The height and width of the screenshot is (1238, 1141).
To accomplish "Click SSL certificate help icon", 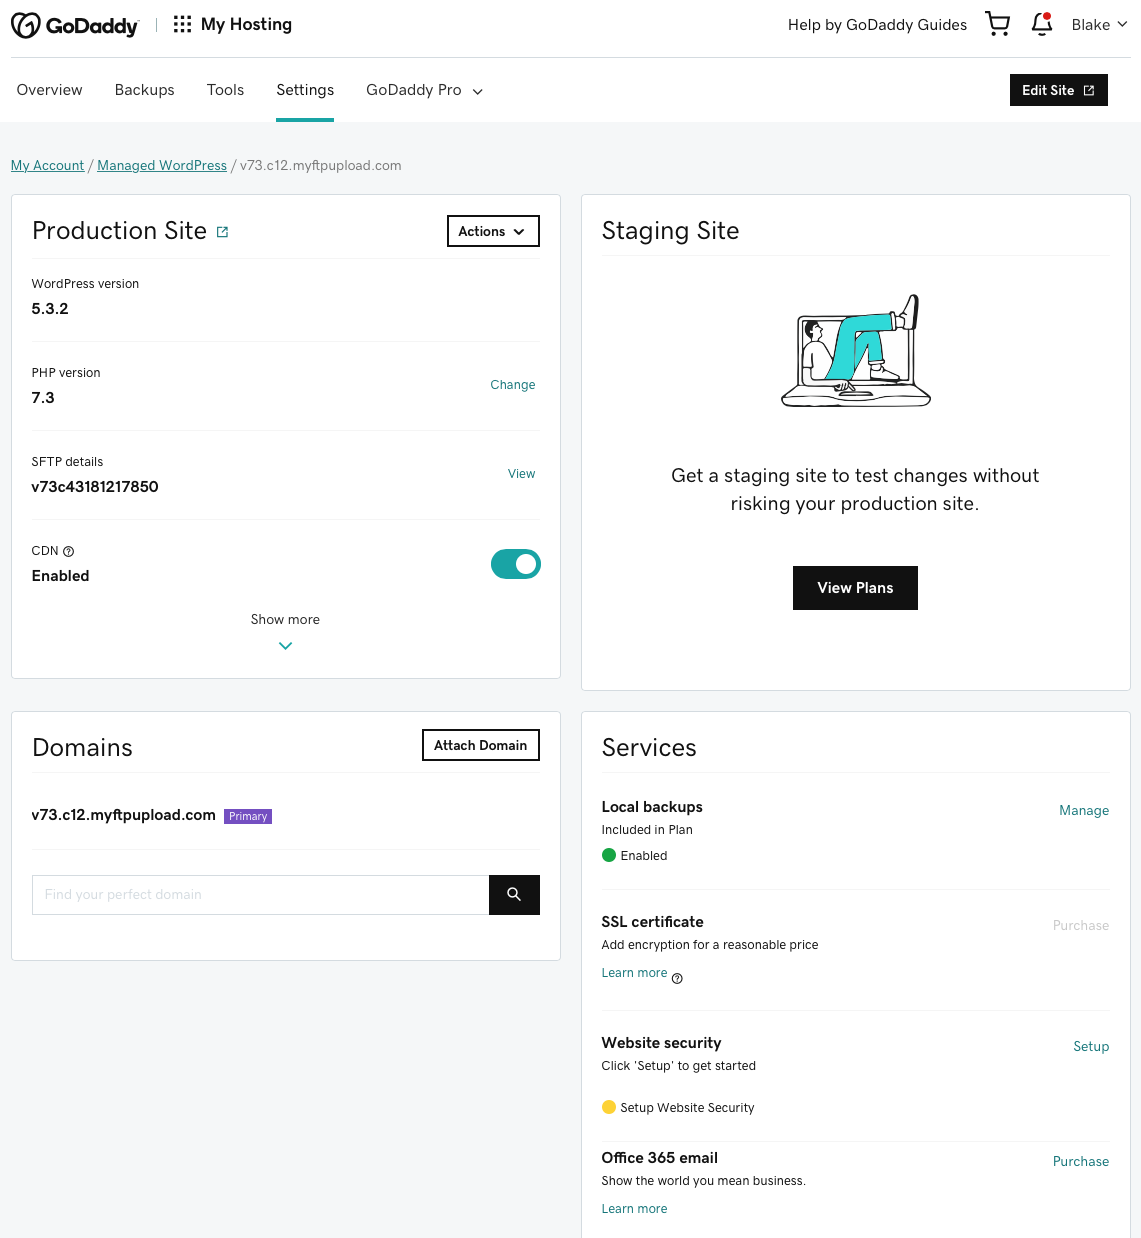I will [677, 979].
